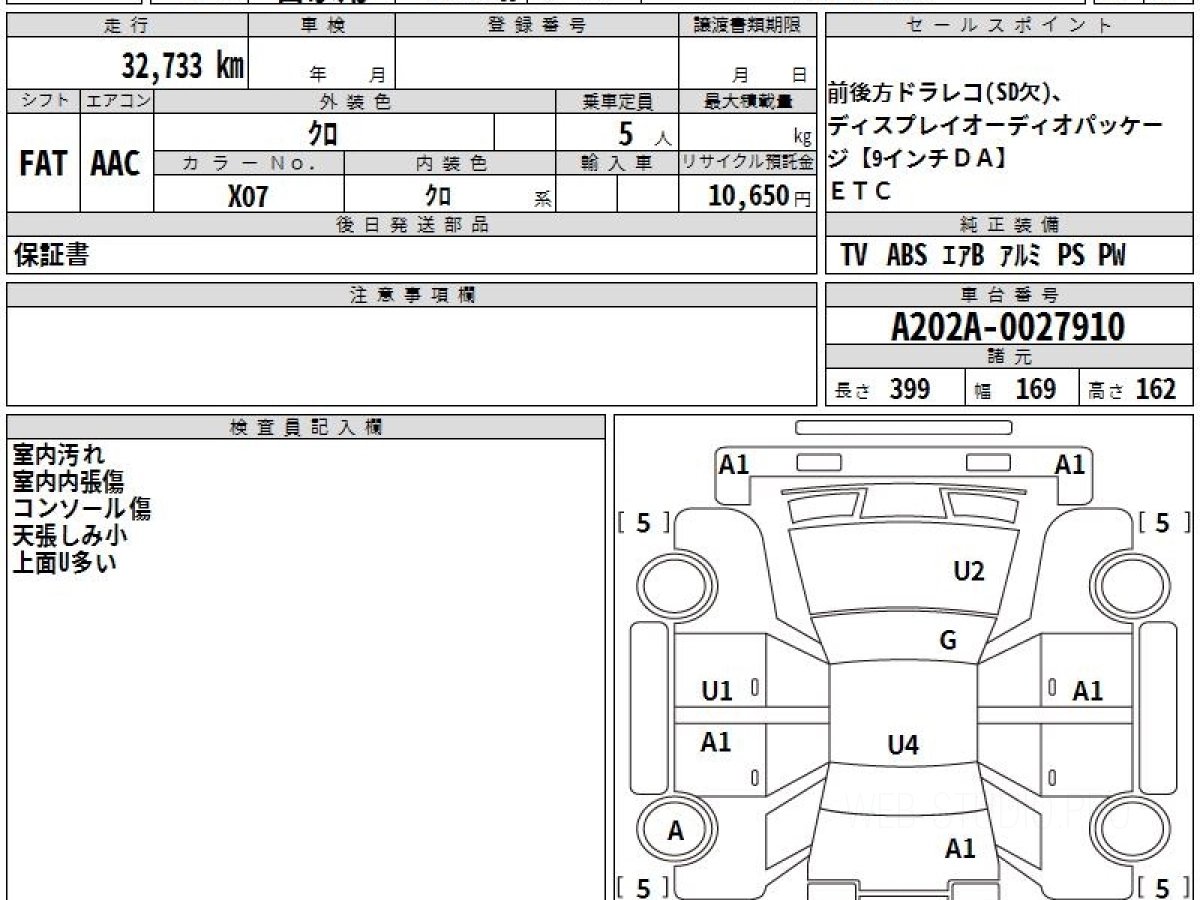This screenshot has width=1200, height=900.
Task: Select the ETC sales point line
Action: point(860,192)
